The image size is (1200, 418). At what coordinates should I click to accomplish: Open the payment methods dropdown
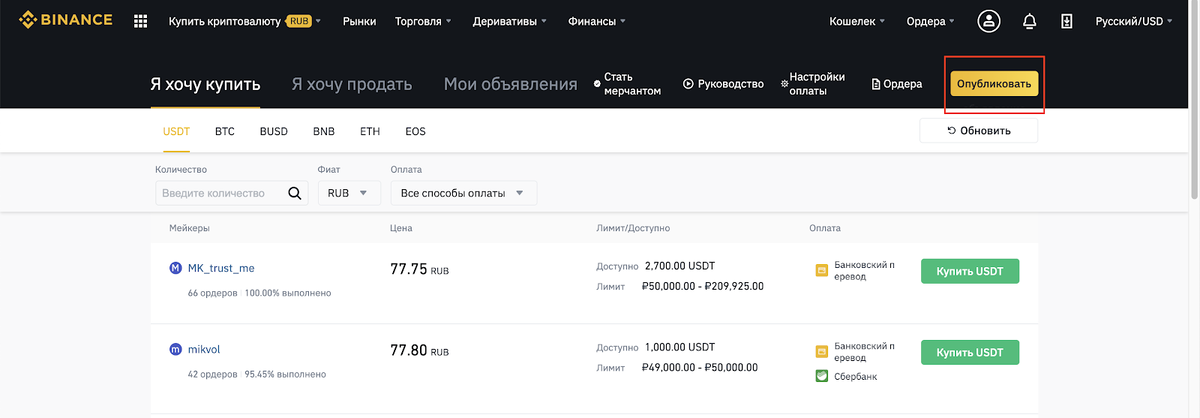pos(463,193)
